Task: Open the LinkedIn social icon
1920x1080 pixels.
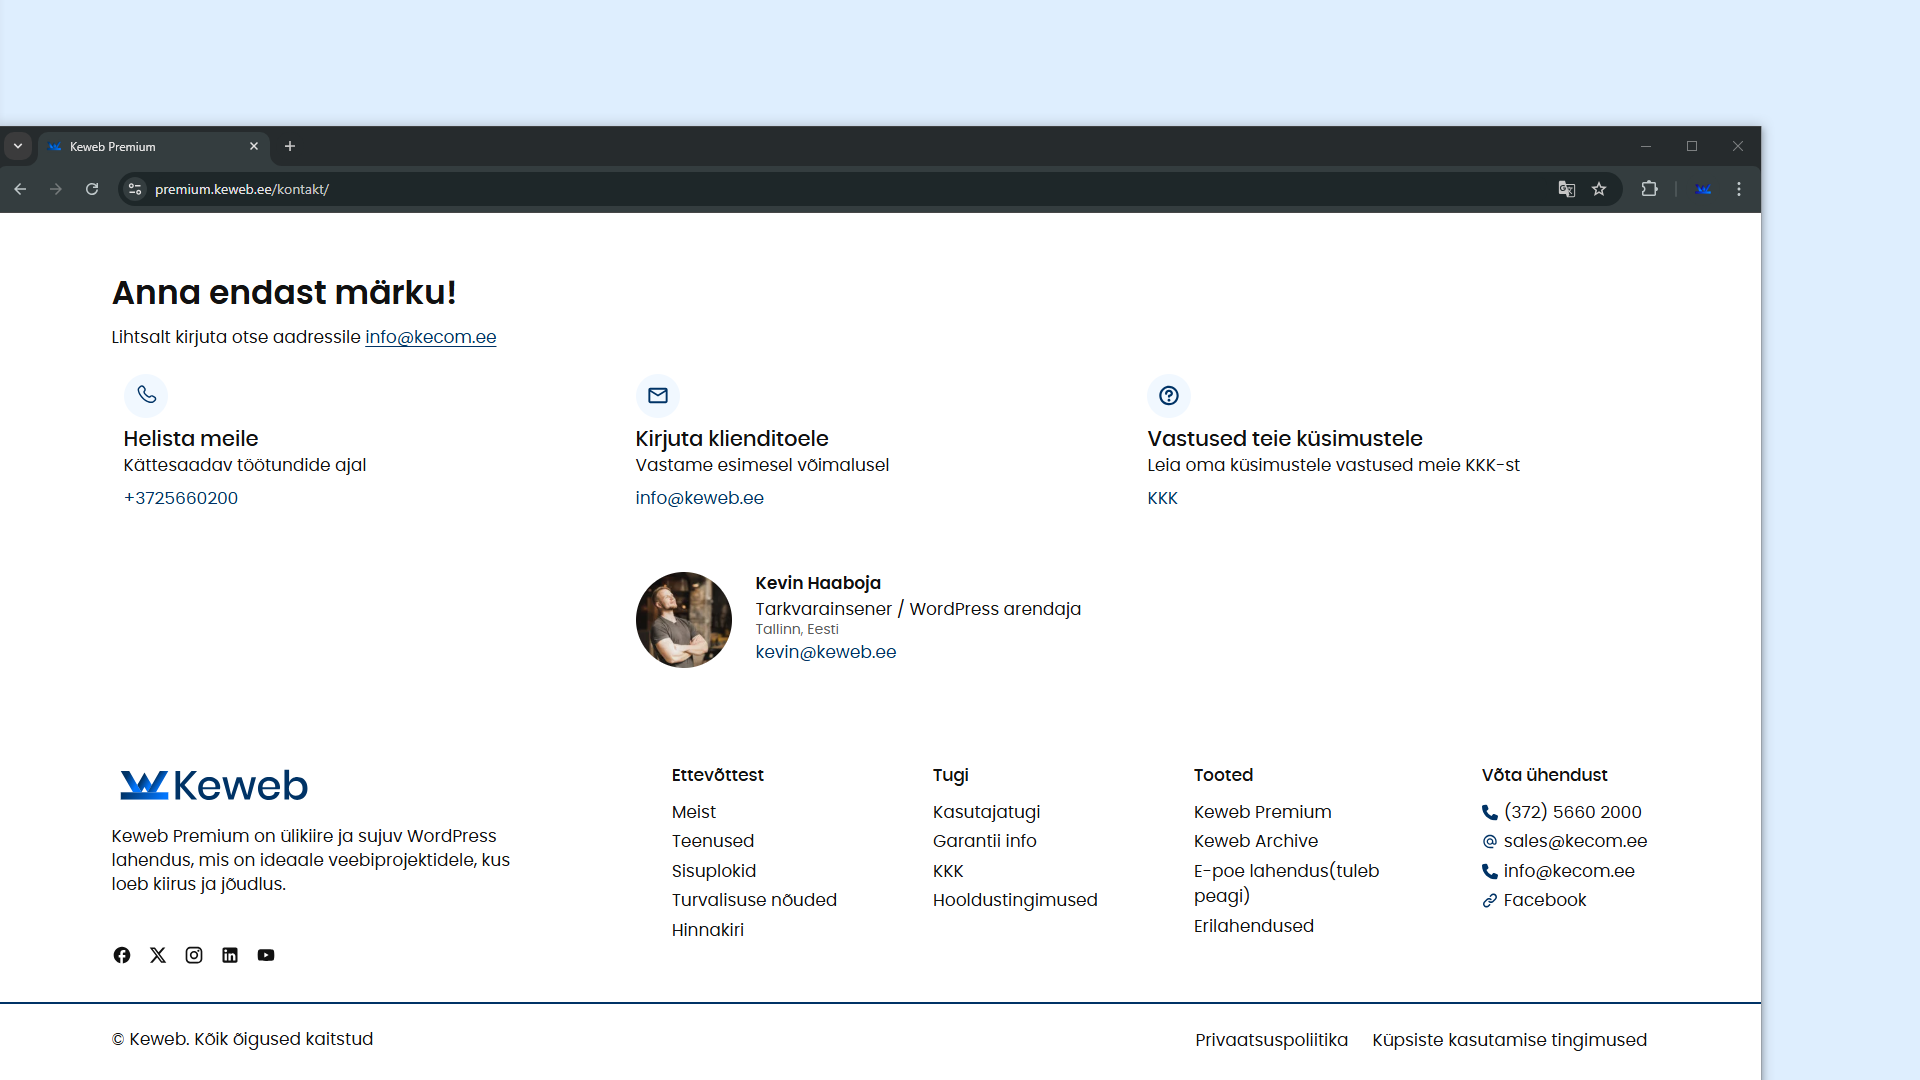Action: coord(230,955)
